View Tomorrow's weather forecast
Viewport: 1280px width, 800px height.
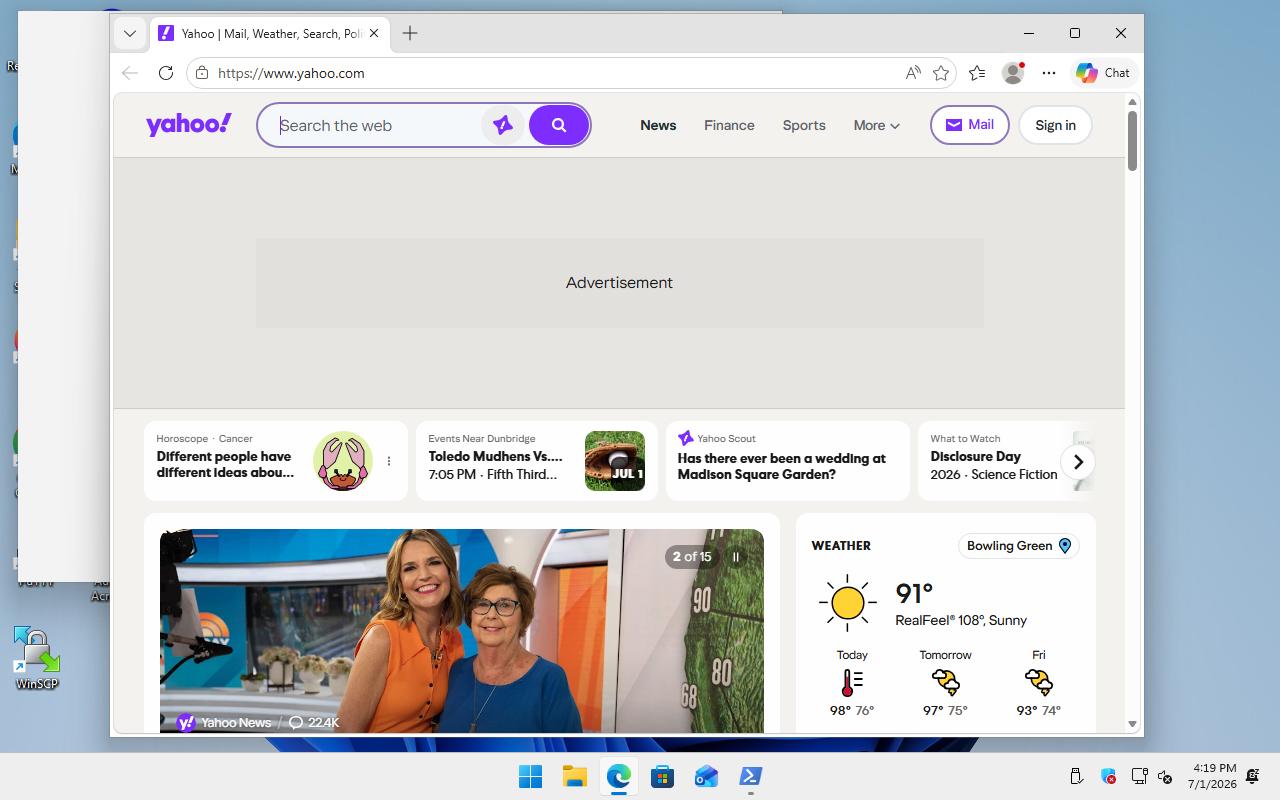pyautogui.click(x=945, y=683)
